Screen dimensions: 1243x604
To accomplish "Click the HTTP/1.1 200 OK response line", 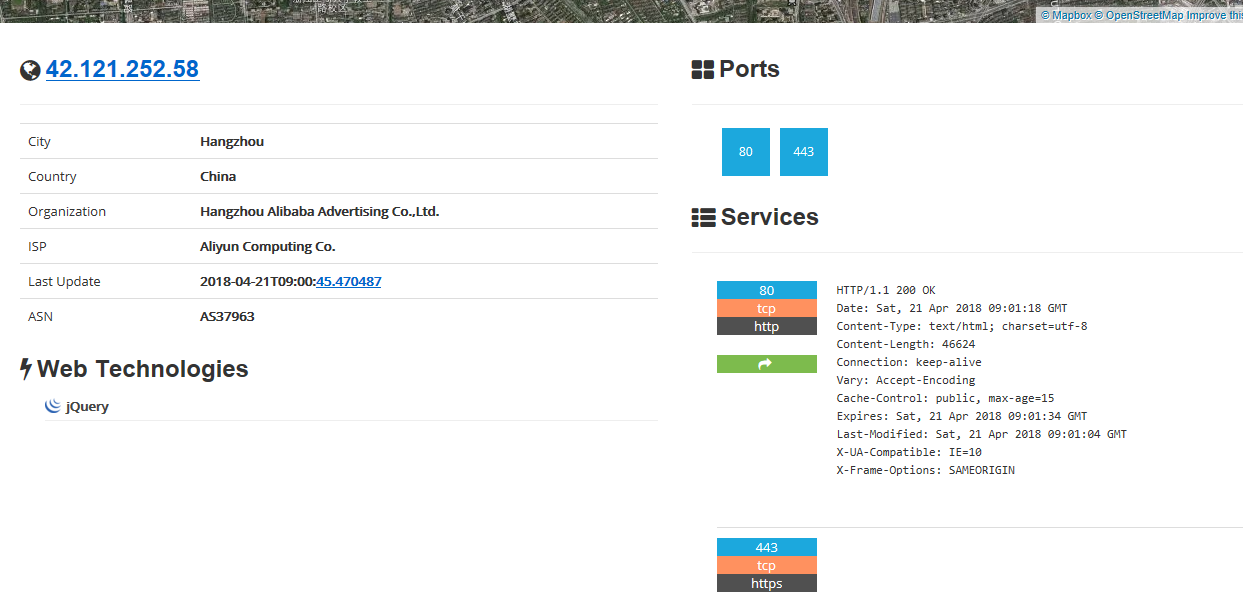I will tap(886, 290).
